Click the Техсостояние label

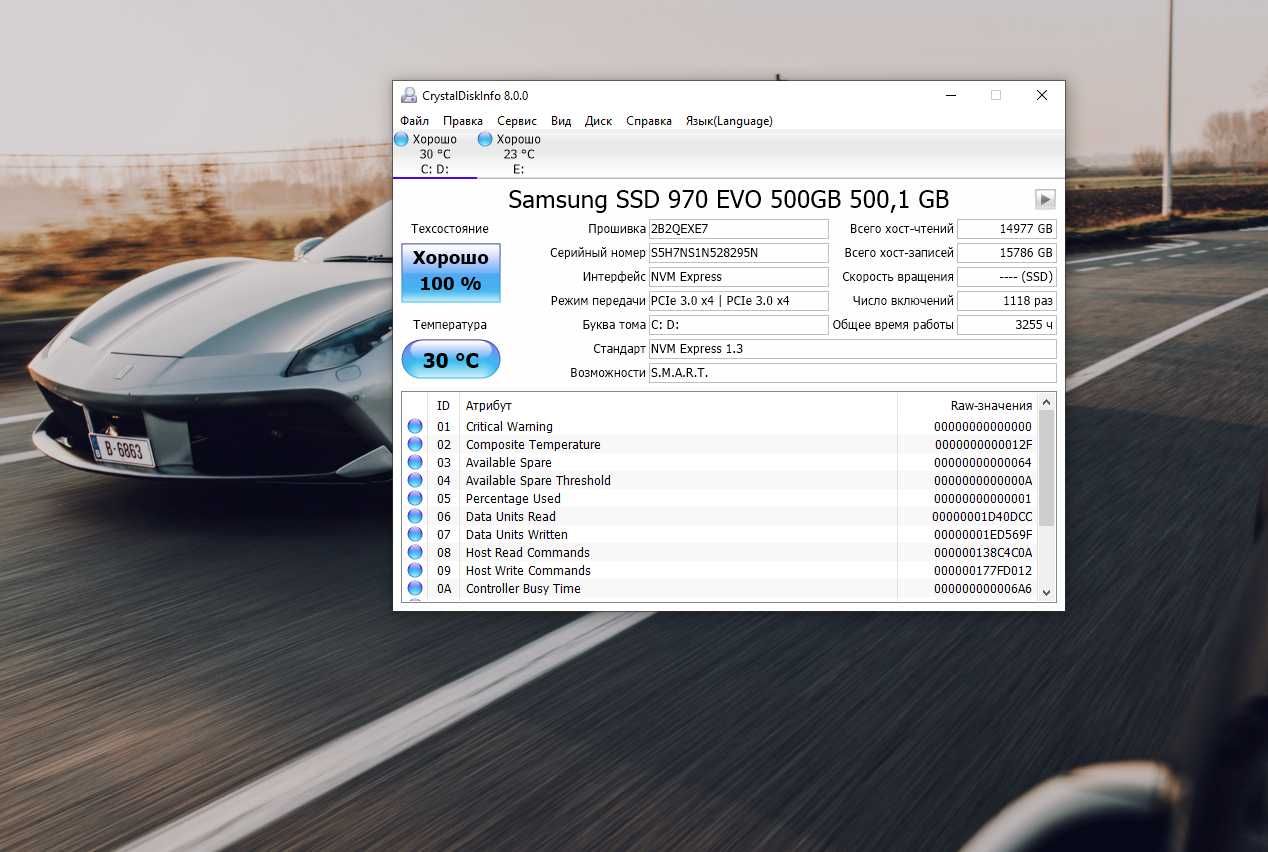pyautogui.click(x=450, y=229)
